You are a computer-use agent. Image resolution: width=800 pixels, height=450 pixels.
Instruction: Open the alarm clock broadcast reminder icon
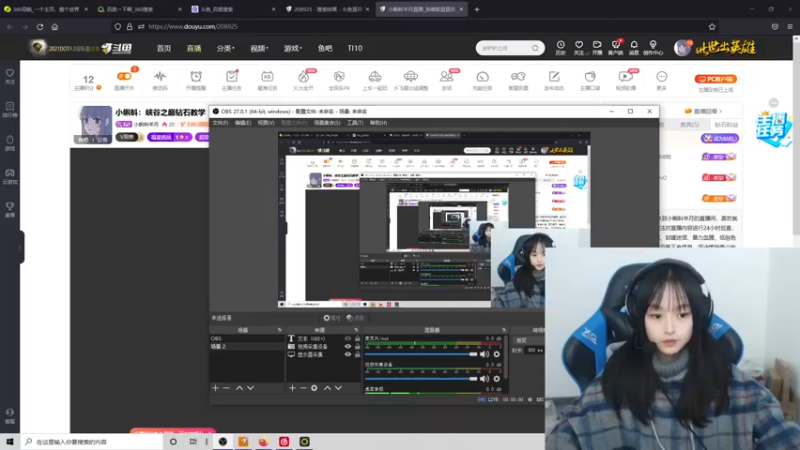(x=196, y=77)
